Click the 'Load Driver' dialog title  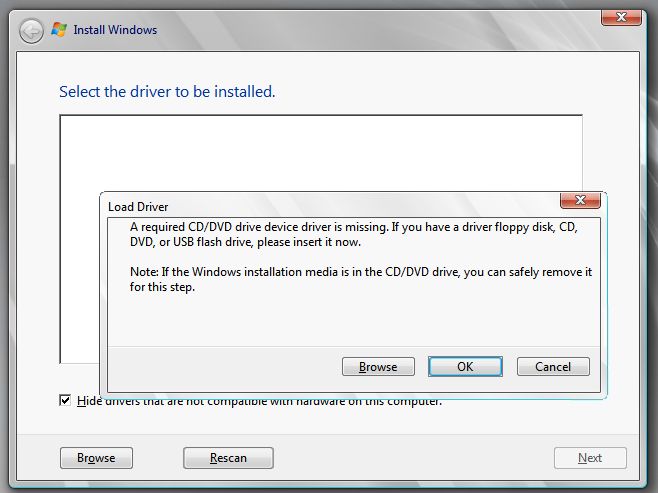coord(138,207)
